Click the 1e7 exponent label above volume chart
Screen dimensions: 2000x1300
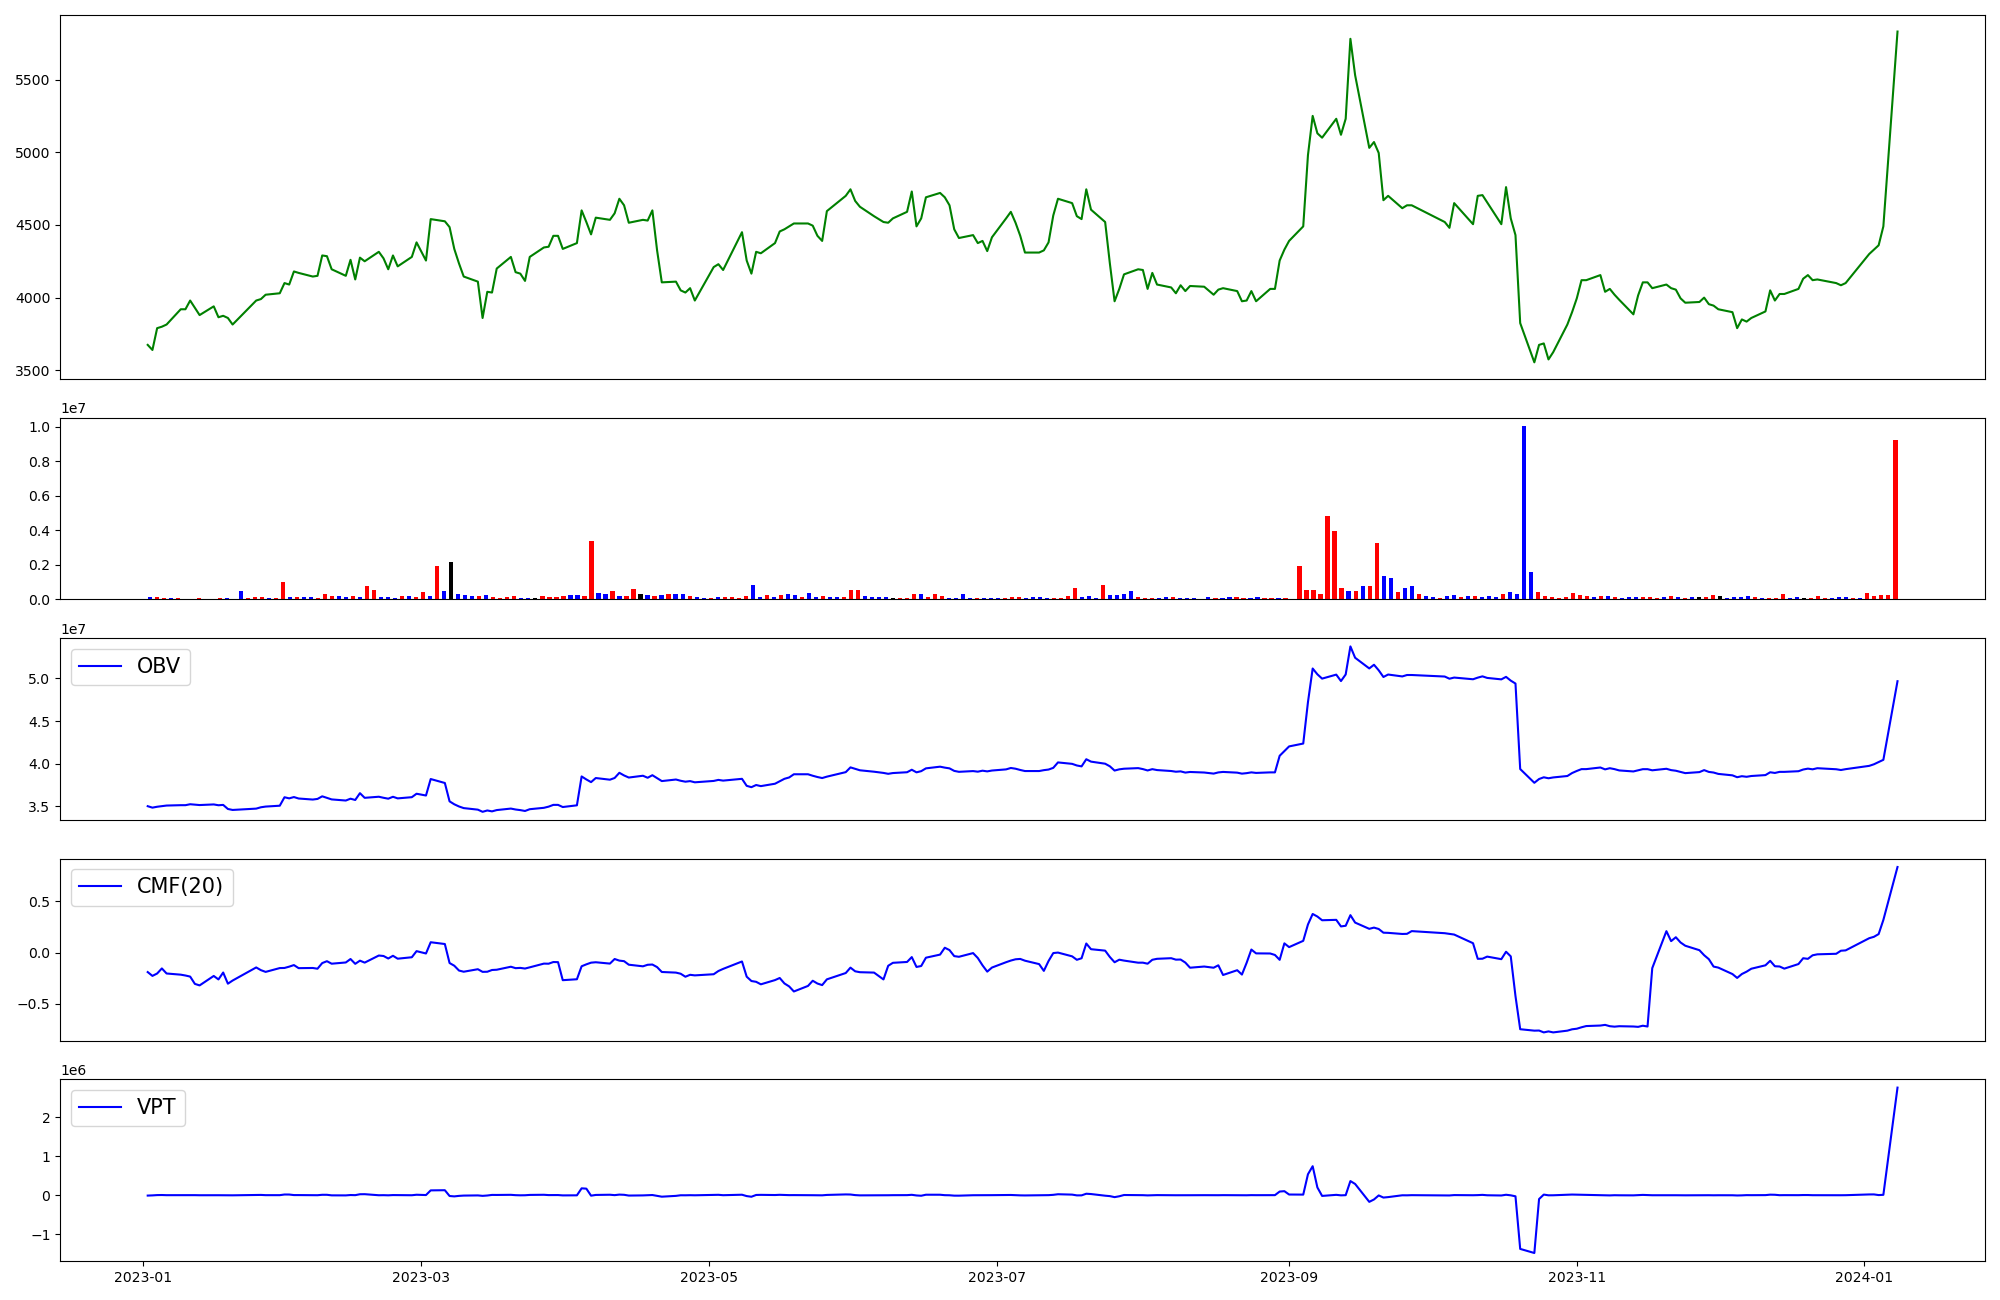click(x=73, y=408)
